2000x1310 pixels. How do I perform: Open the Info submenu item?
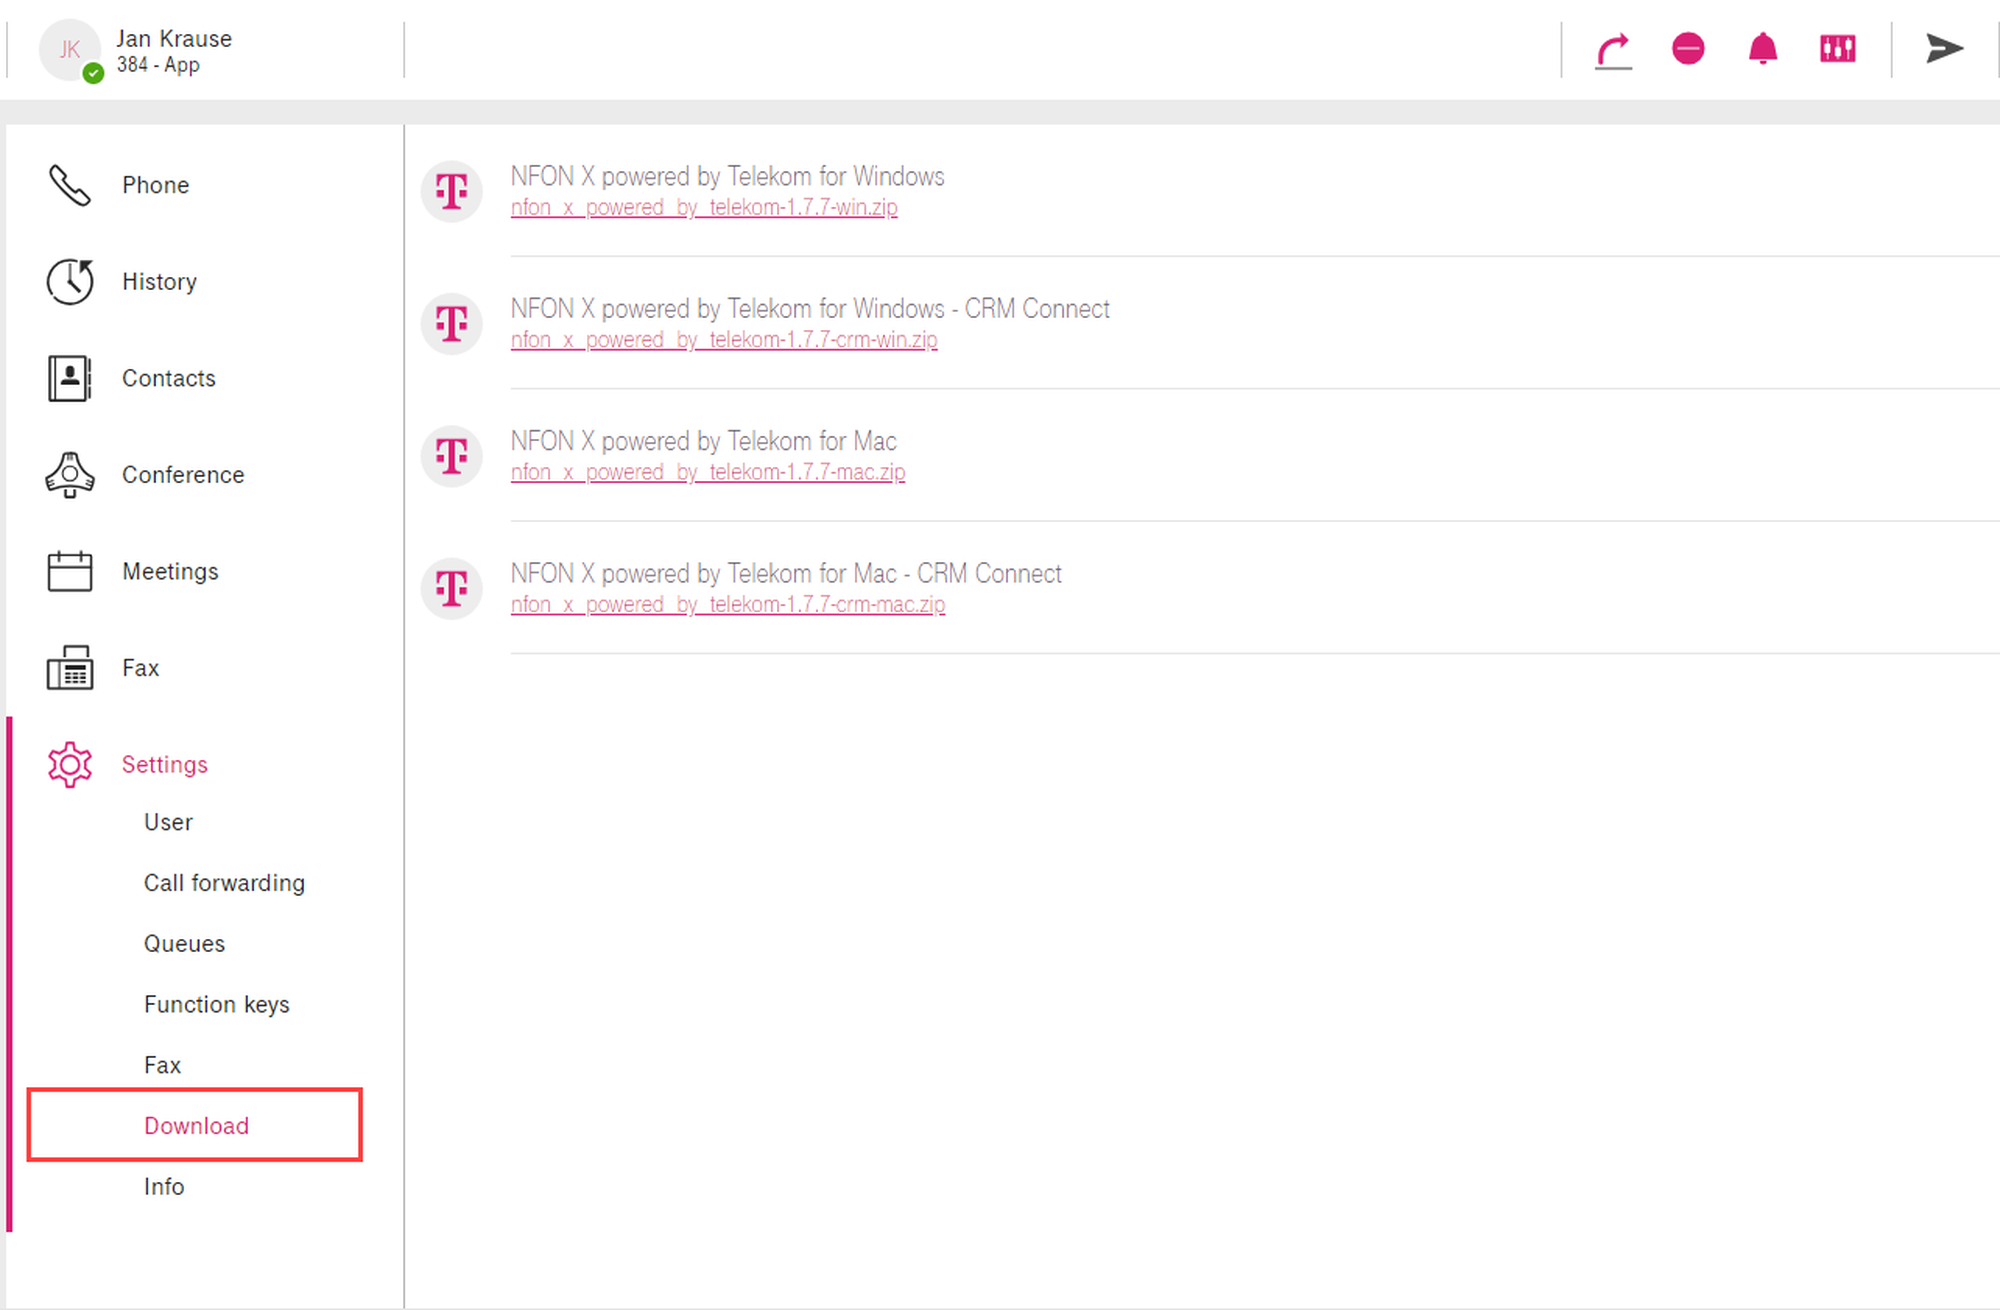(164, 1187)
